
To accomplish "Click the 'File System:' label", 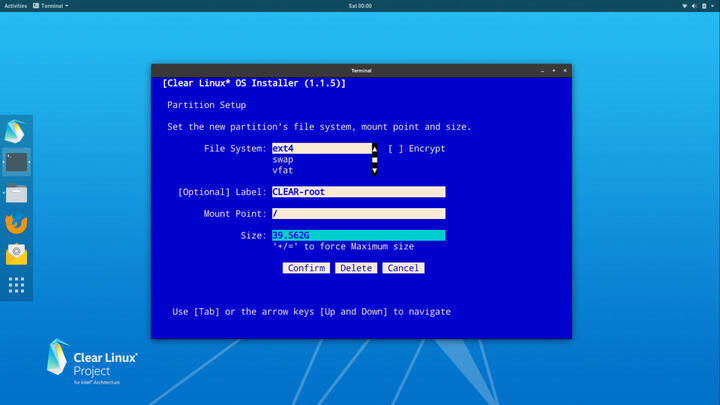I will [235, 148].
